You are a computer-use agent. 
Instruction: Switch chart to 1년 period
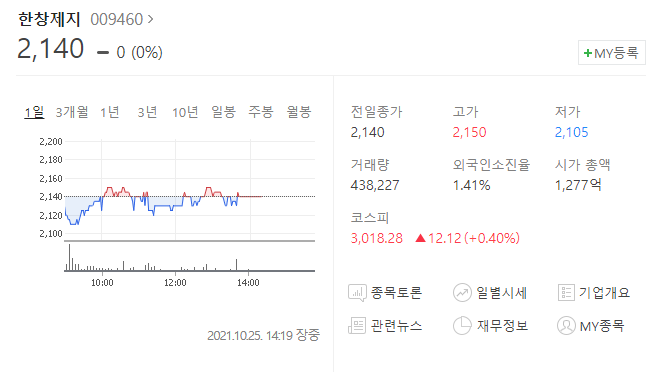[110, 112]
